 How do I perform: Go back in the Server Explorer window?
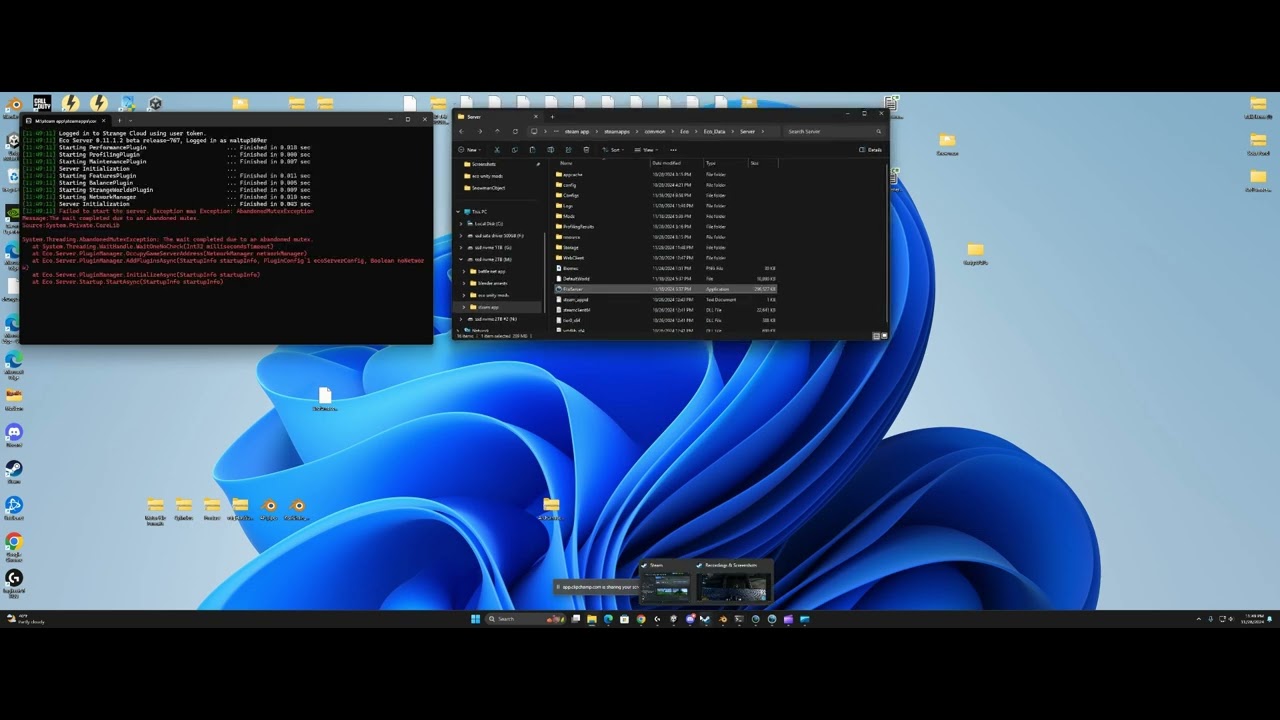tap(461, 131)
